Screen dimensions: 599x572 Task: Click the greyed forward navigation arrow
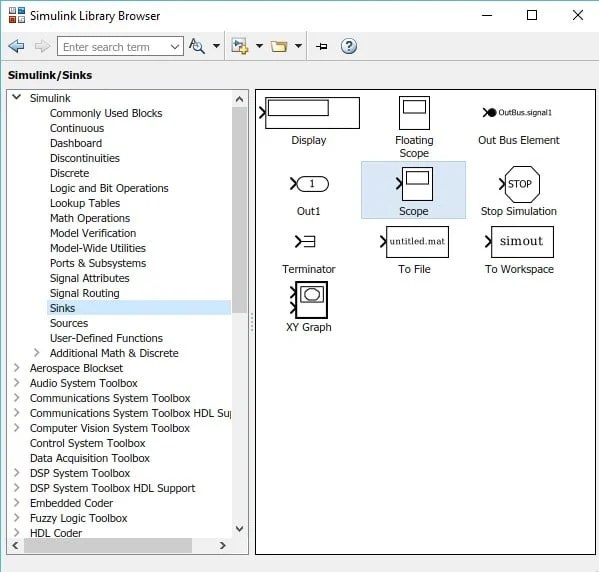(42, 46)
